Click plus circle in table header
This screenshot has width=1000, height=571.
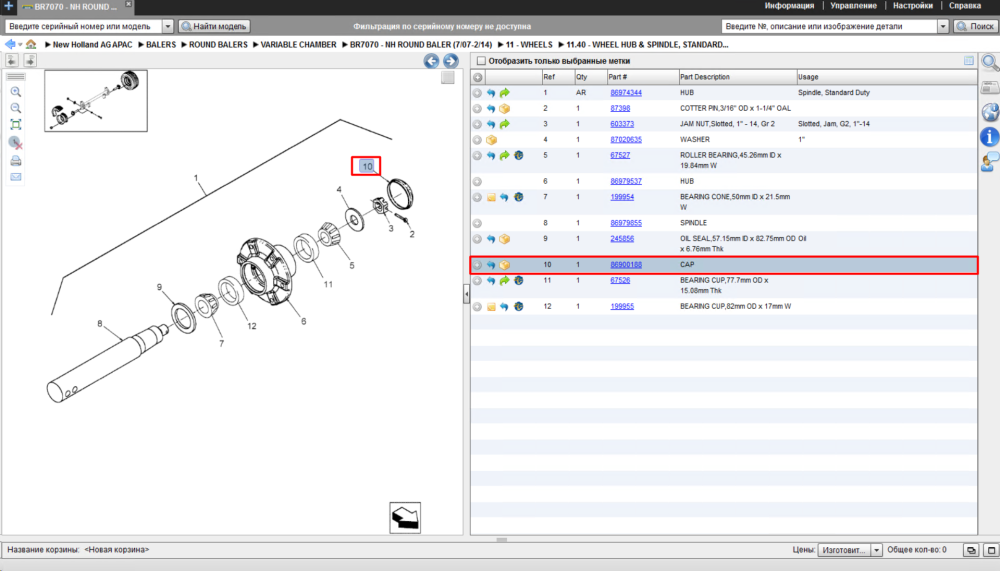478,77
